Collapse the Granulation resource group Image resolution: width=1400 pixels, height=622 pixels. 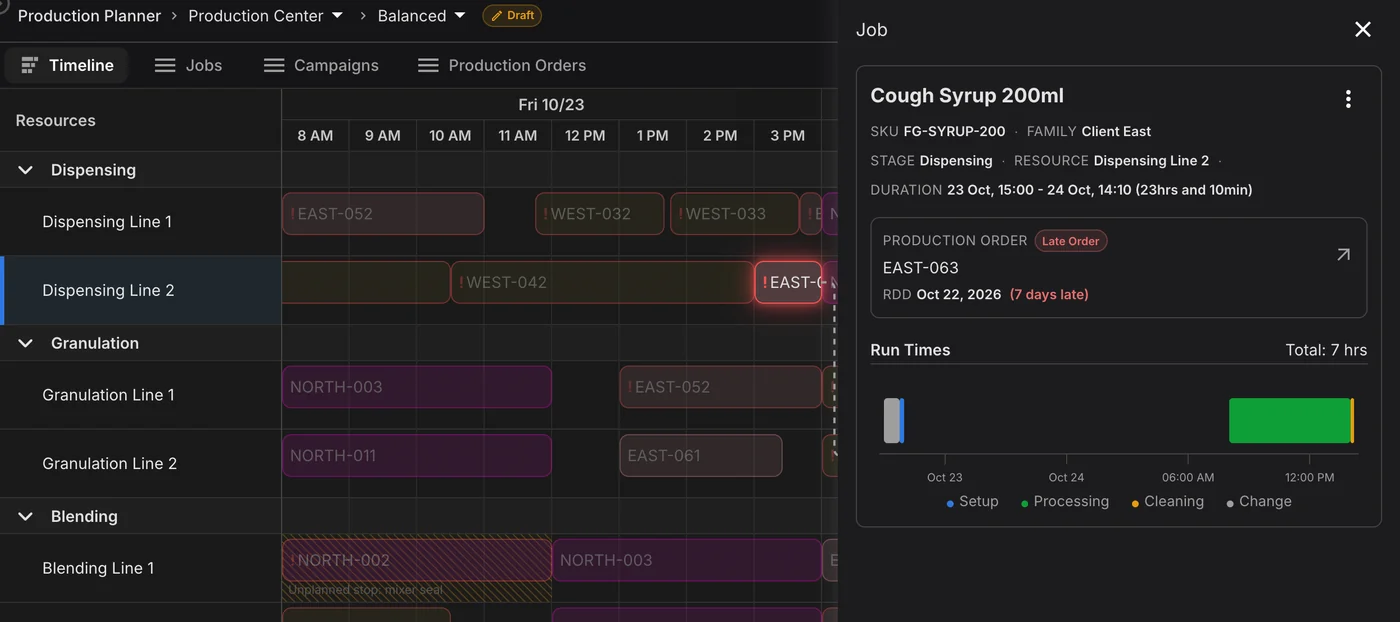26,343
